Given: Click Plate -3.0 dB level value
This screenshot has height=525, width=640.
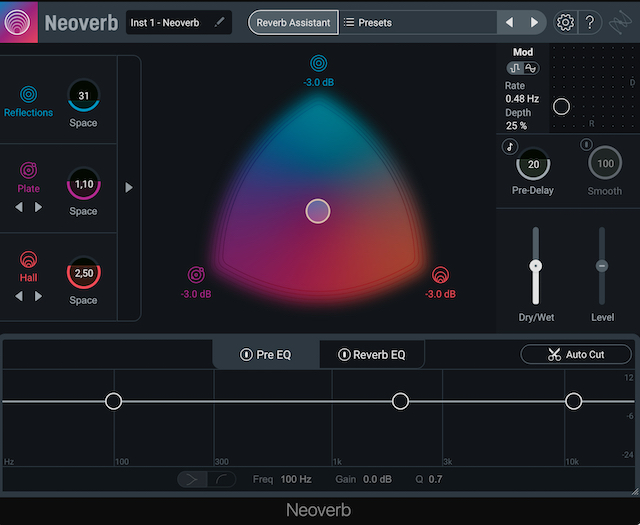Looking at the screenshot, I should click(196, 294).
